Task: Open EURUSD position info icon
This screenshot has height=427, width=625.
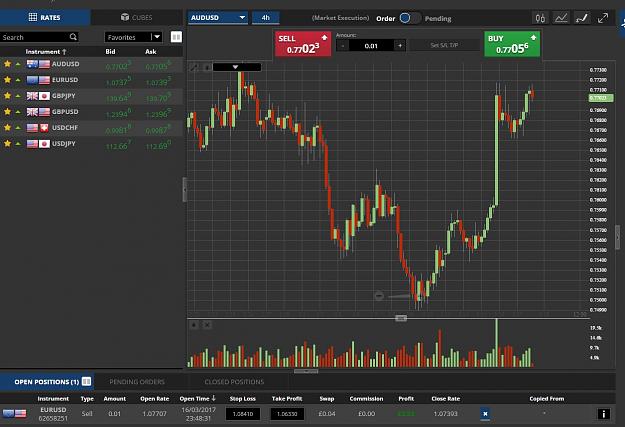Action: point(603,414)
